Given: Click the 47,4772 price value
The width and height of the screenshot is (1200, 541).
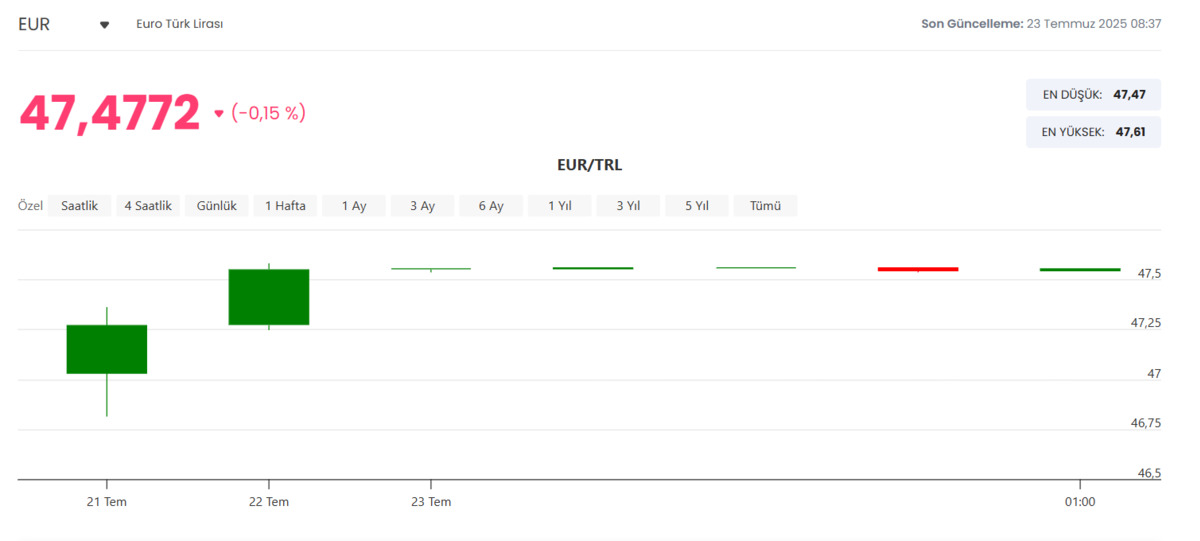Looking at the screenshot, I should [110, 113].
